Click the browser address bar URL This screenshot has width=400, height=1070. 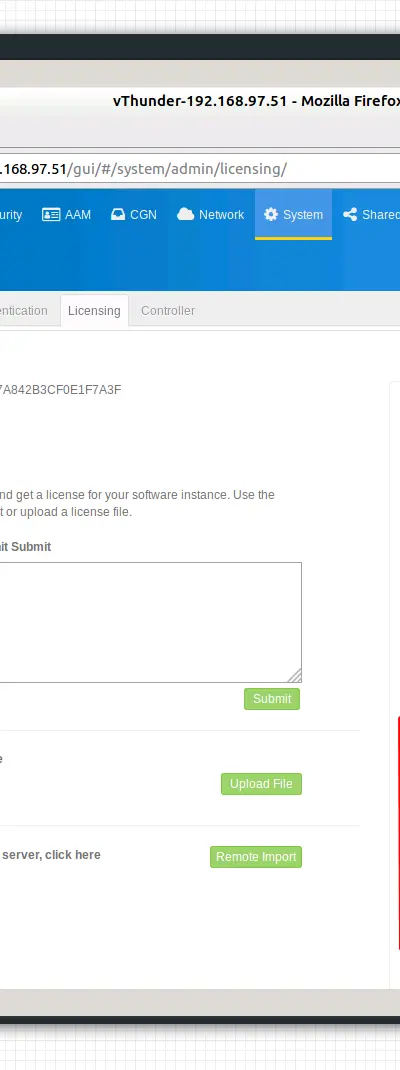coord(143,169)
